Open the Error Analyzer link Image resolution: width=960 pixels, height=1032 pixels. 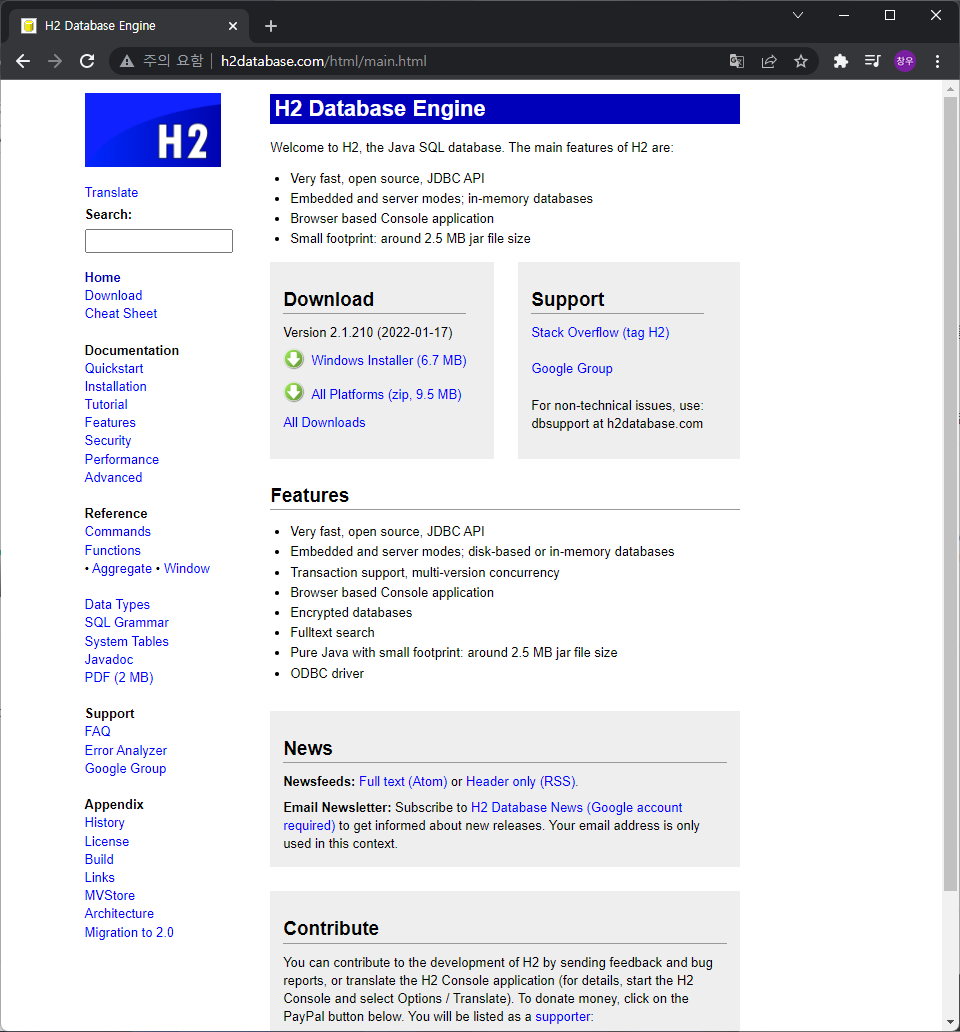click(126, 750)
